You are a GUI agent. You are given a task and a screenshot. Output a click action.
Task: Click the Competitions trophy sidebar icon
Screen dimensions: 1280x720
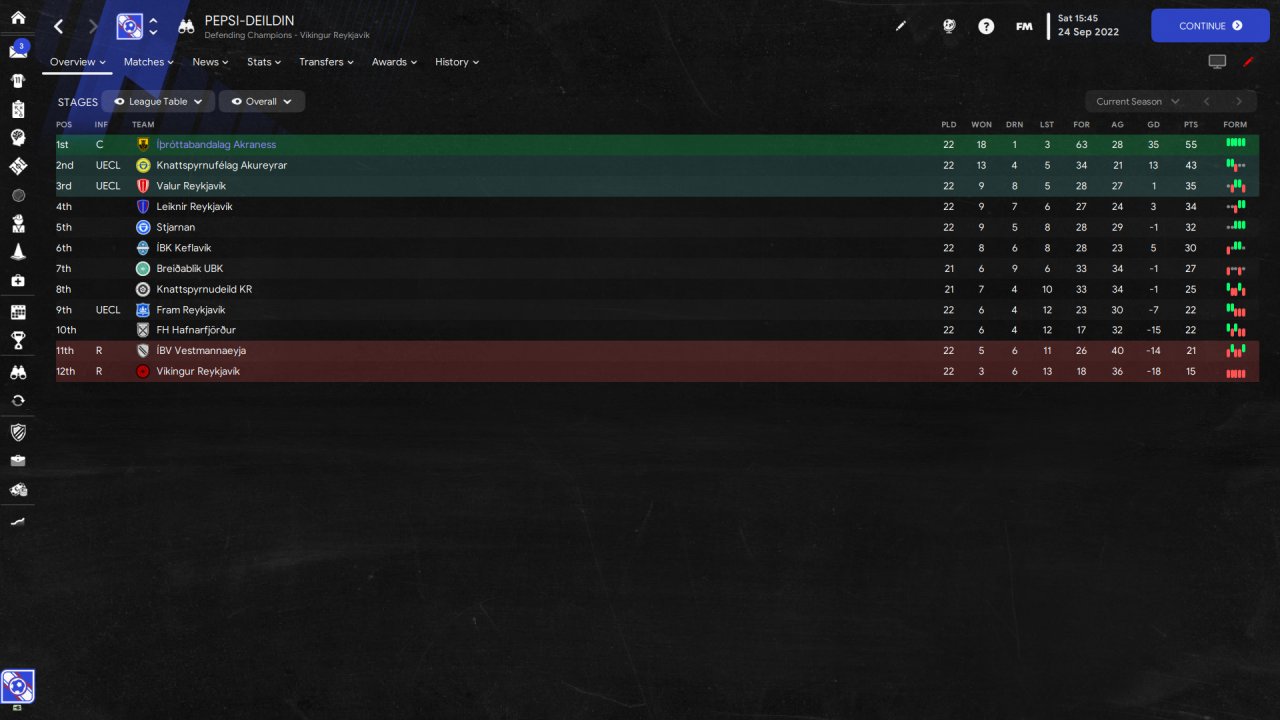17,341
